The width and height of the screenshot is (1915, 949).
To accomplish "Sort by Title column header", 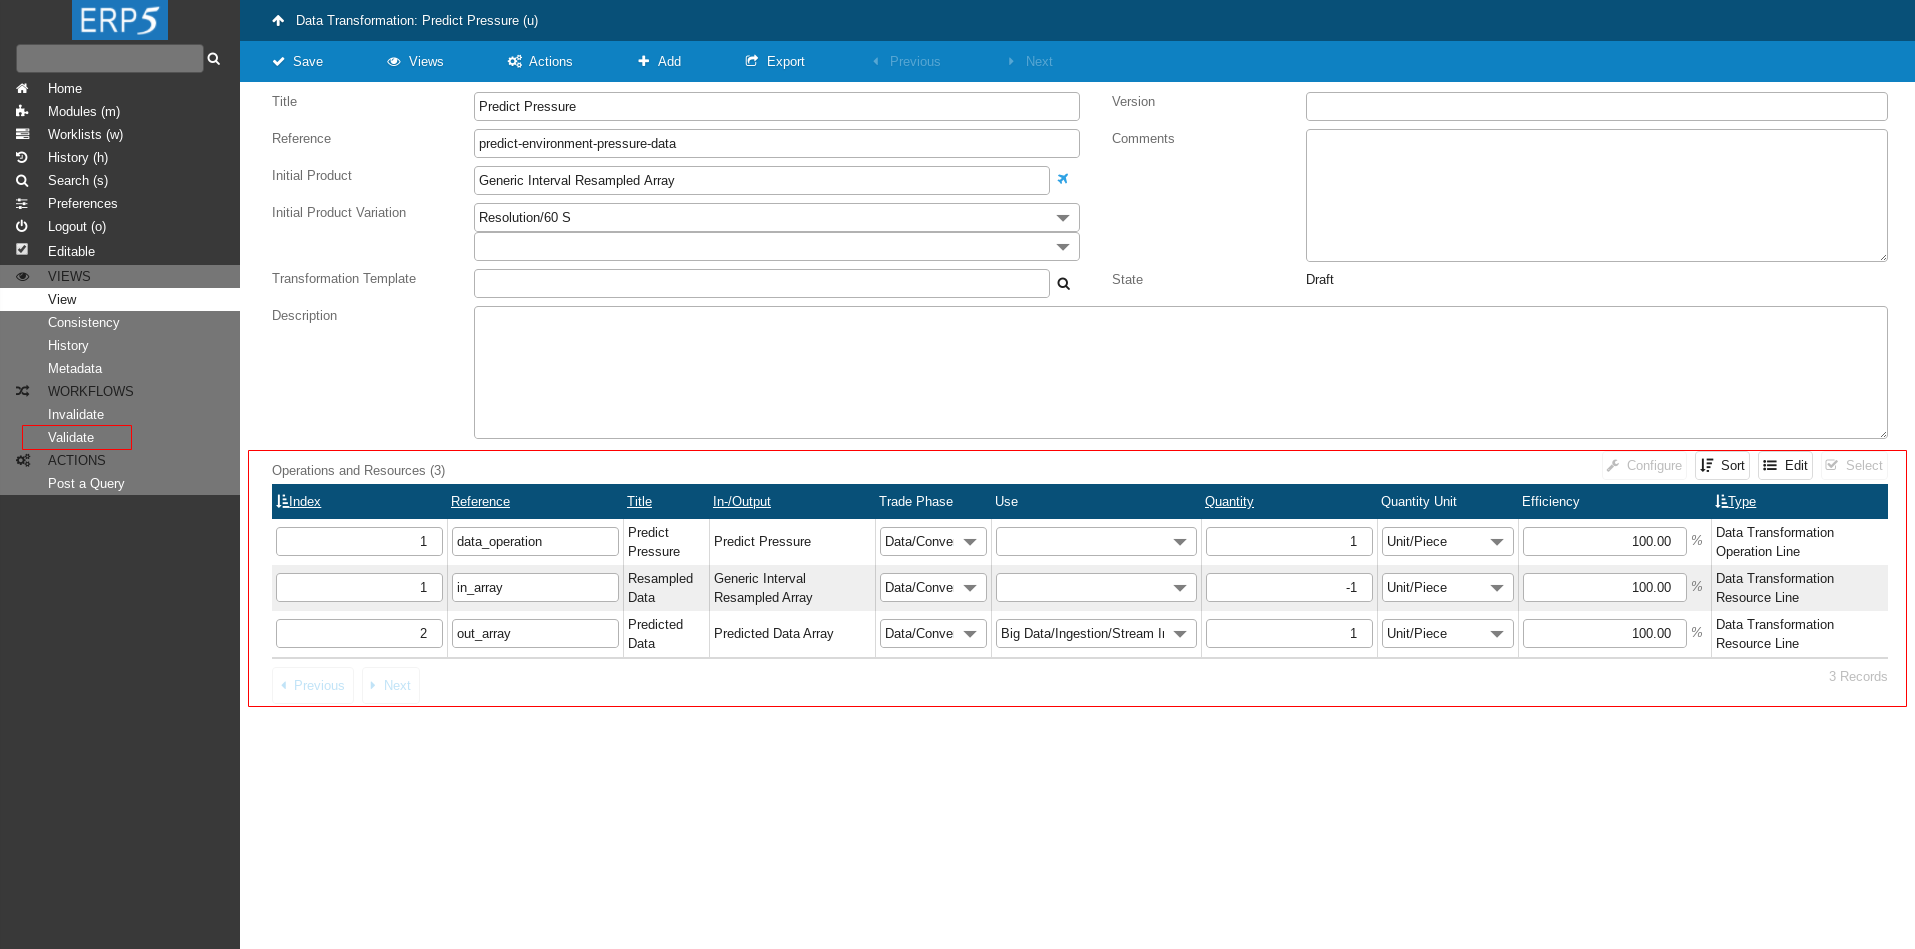I will coord(639,501).
